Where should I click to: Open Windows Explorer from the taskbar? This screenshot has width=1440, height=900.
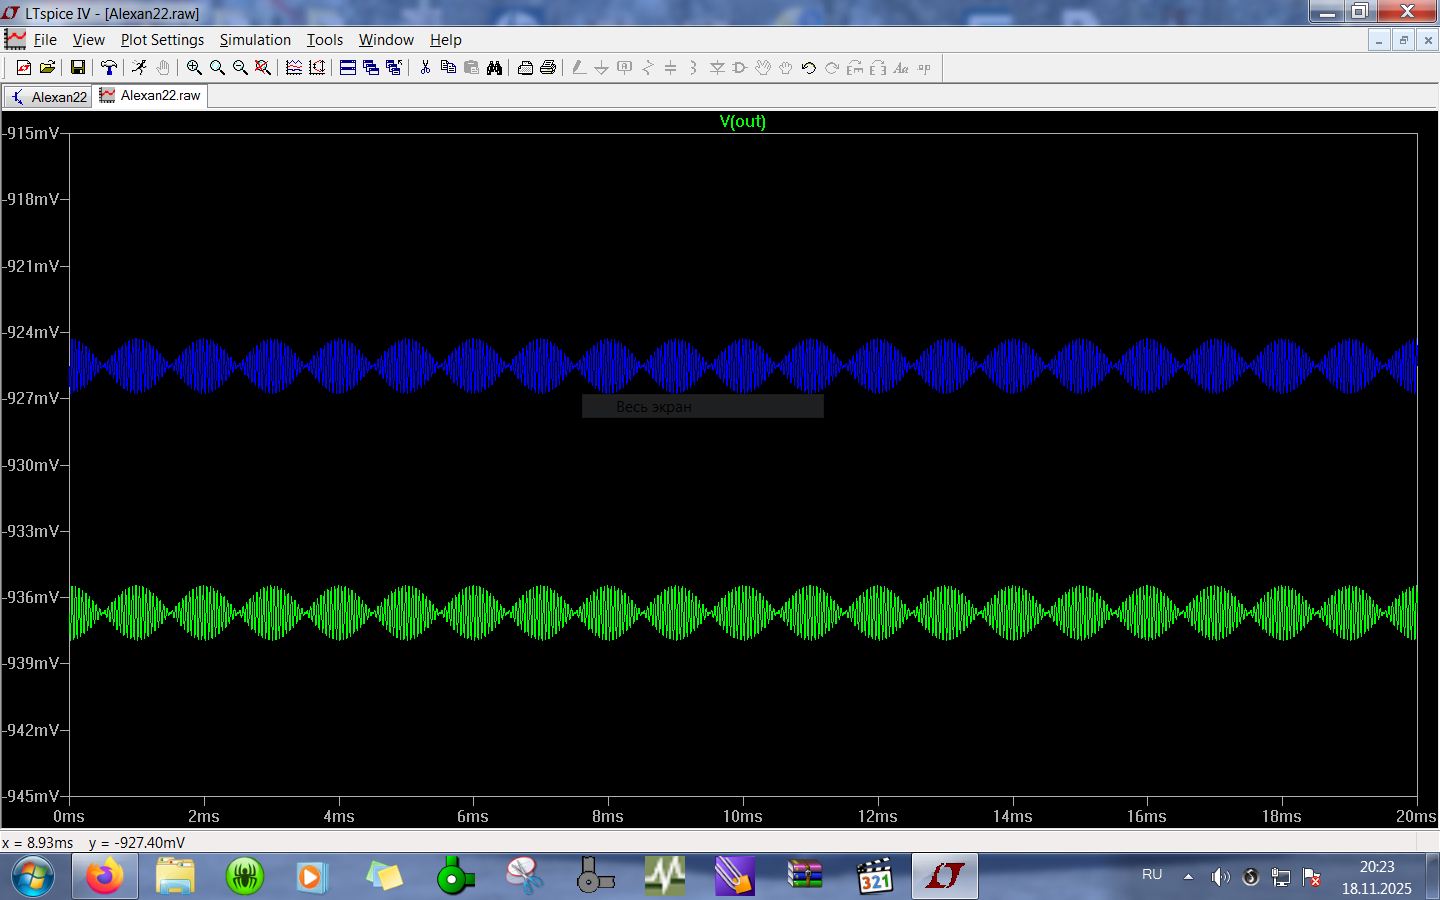click(x=175, y=877)
